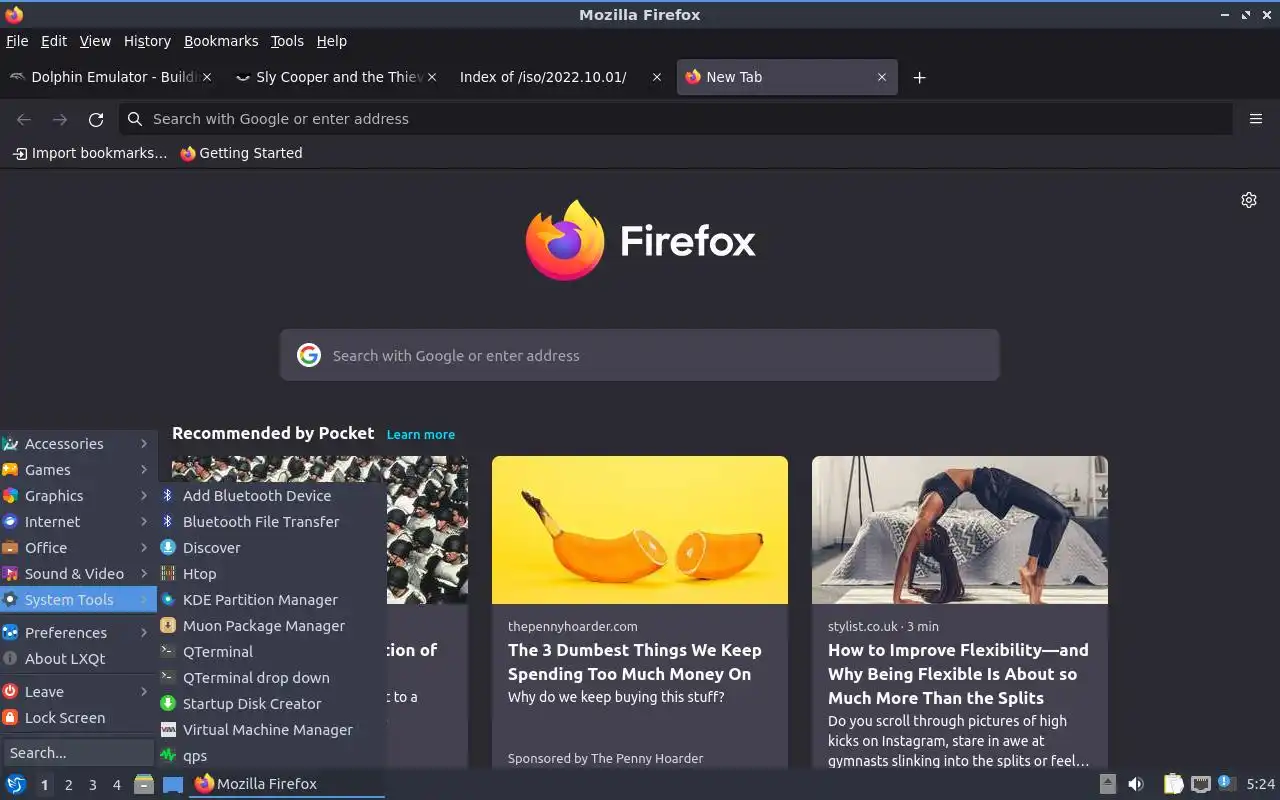Click Lock Screen menu entry
Viewport: 1280px width, 800px height.
78,718
